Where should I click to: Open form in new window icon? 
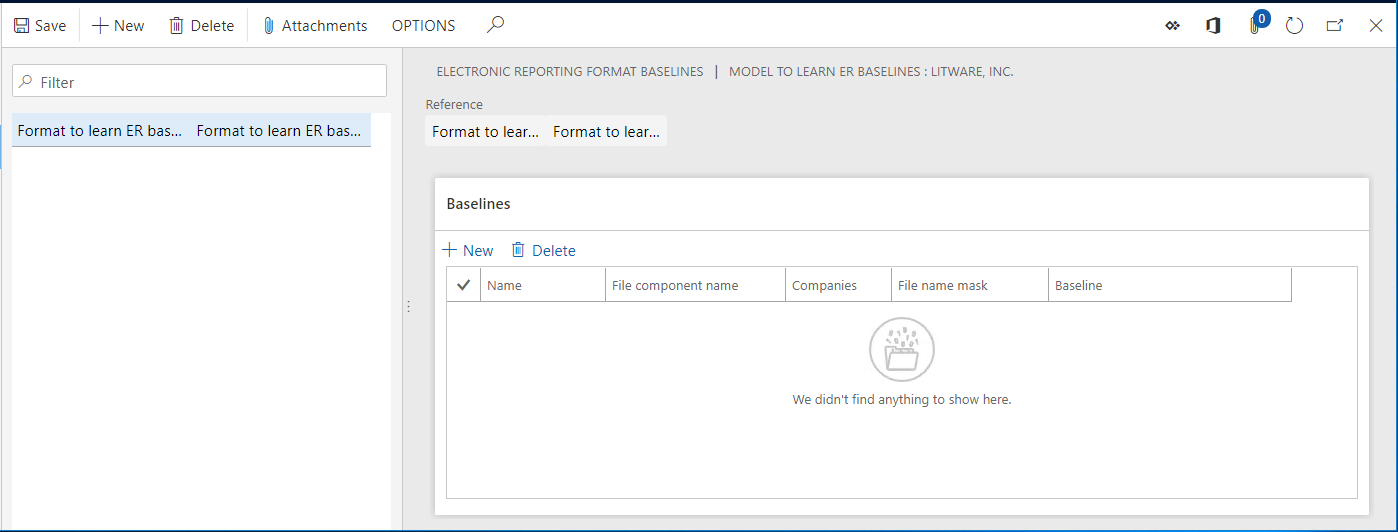[x=1335, y=26]
